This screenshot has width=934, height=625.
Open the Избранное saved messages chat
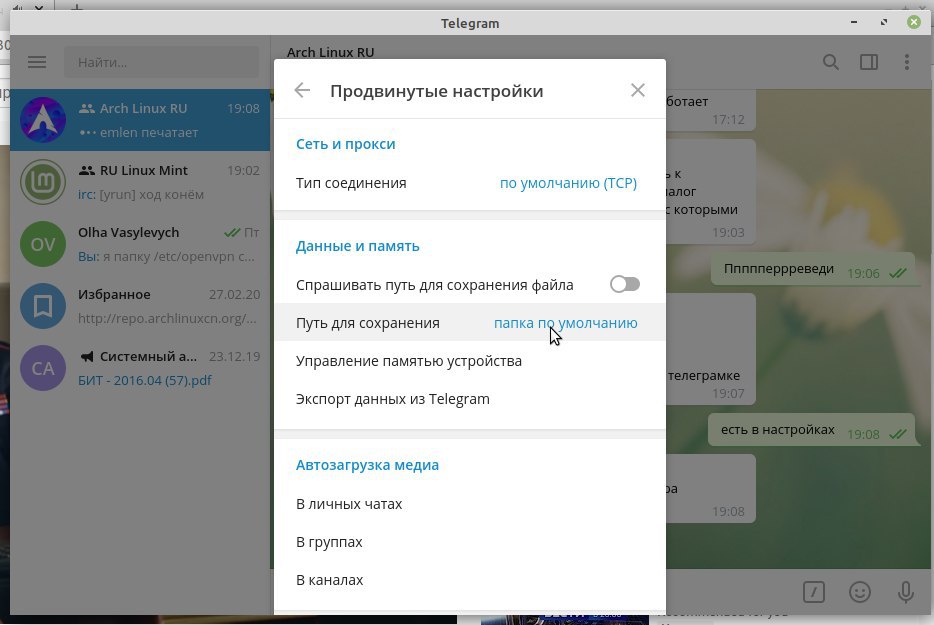click(x=141, y=306)
